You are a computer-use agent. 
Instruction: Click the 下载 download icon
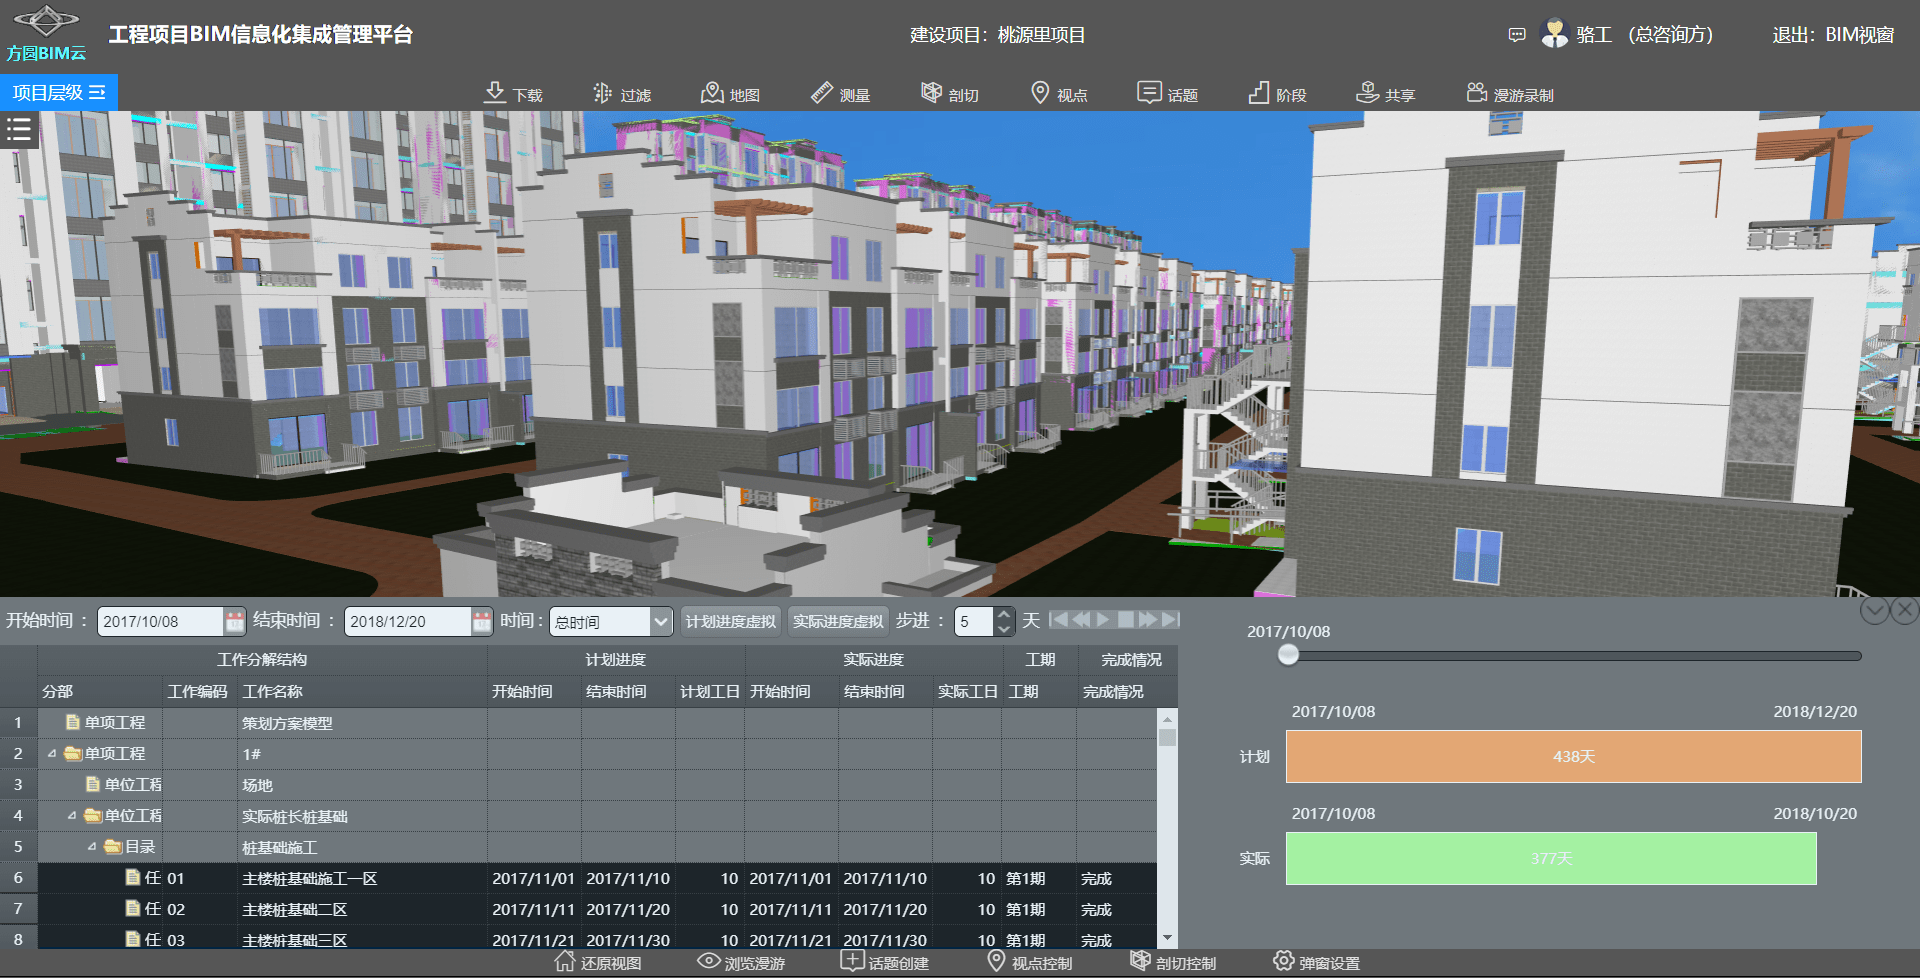point(495,93)
